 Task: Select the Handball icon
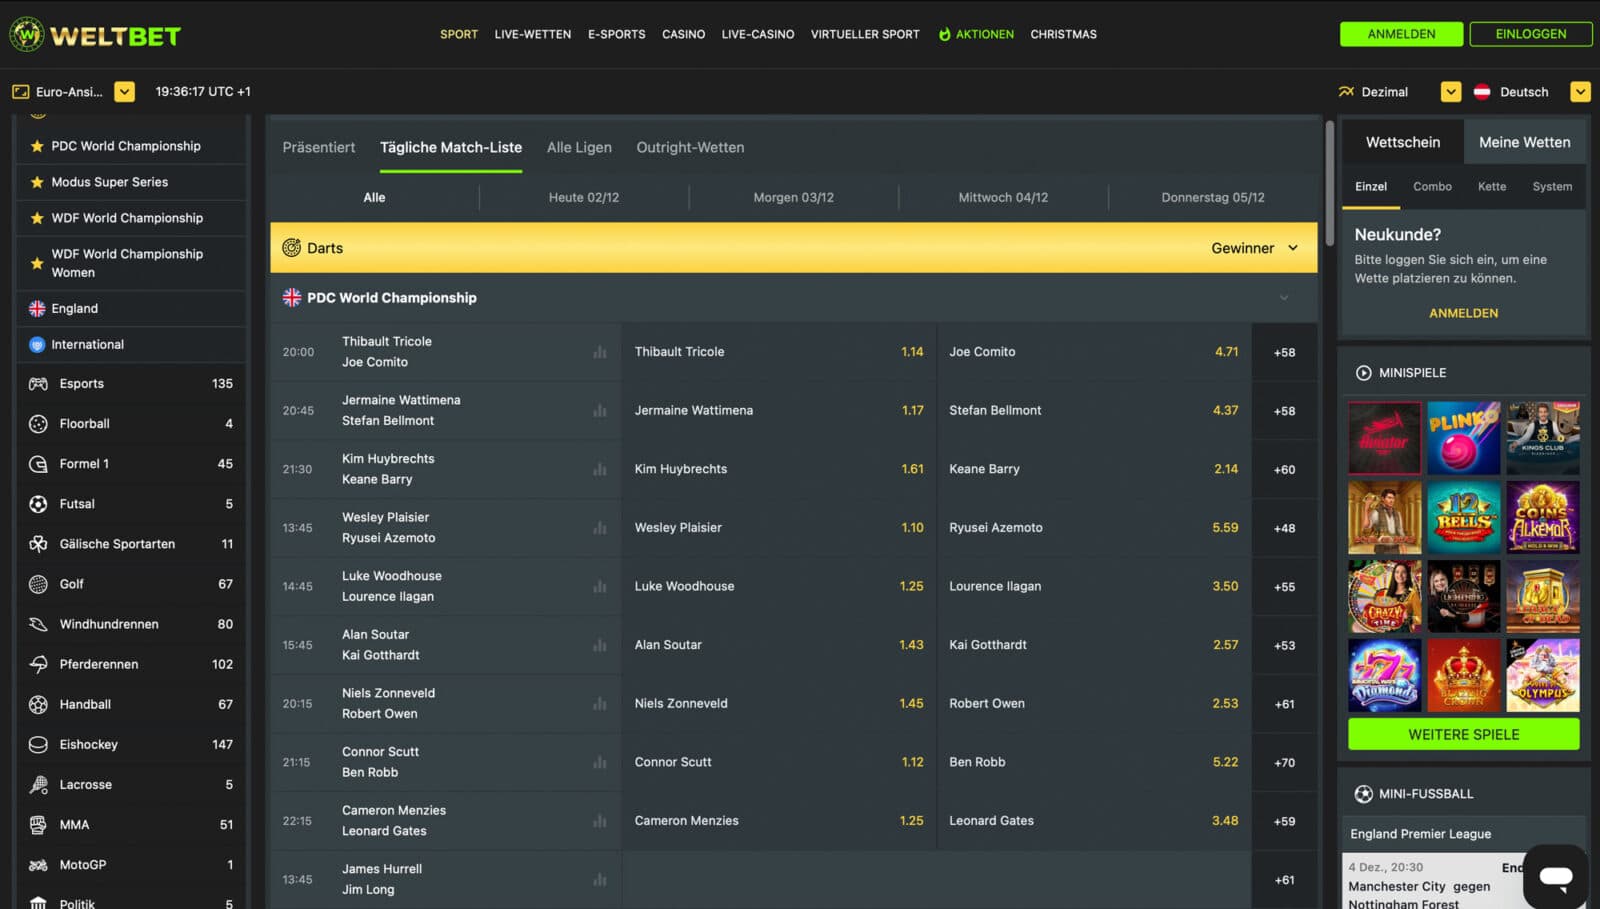[38, 704]
